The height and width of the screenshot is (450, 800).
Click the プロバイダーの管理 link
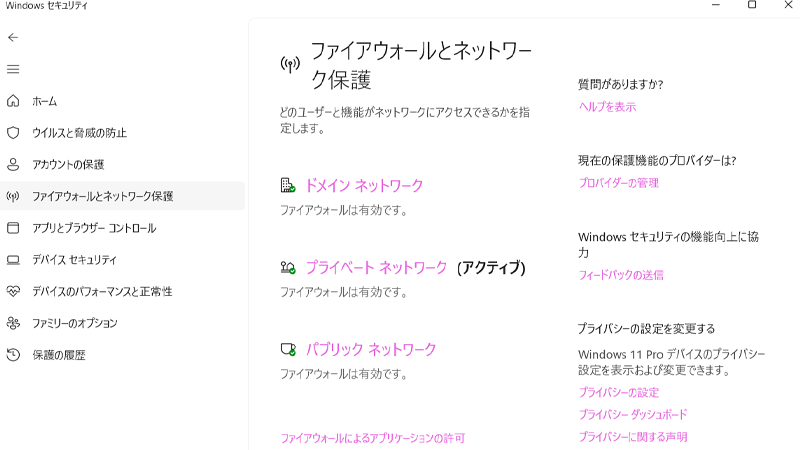pyautogui.click(x=618, y=183)
